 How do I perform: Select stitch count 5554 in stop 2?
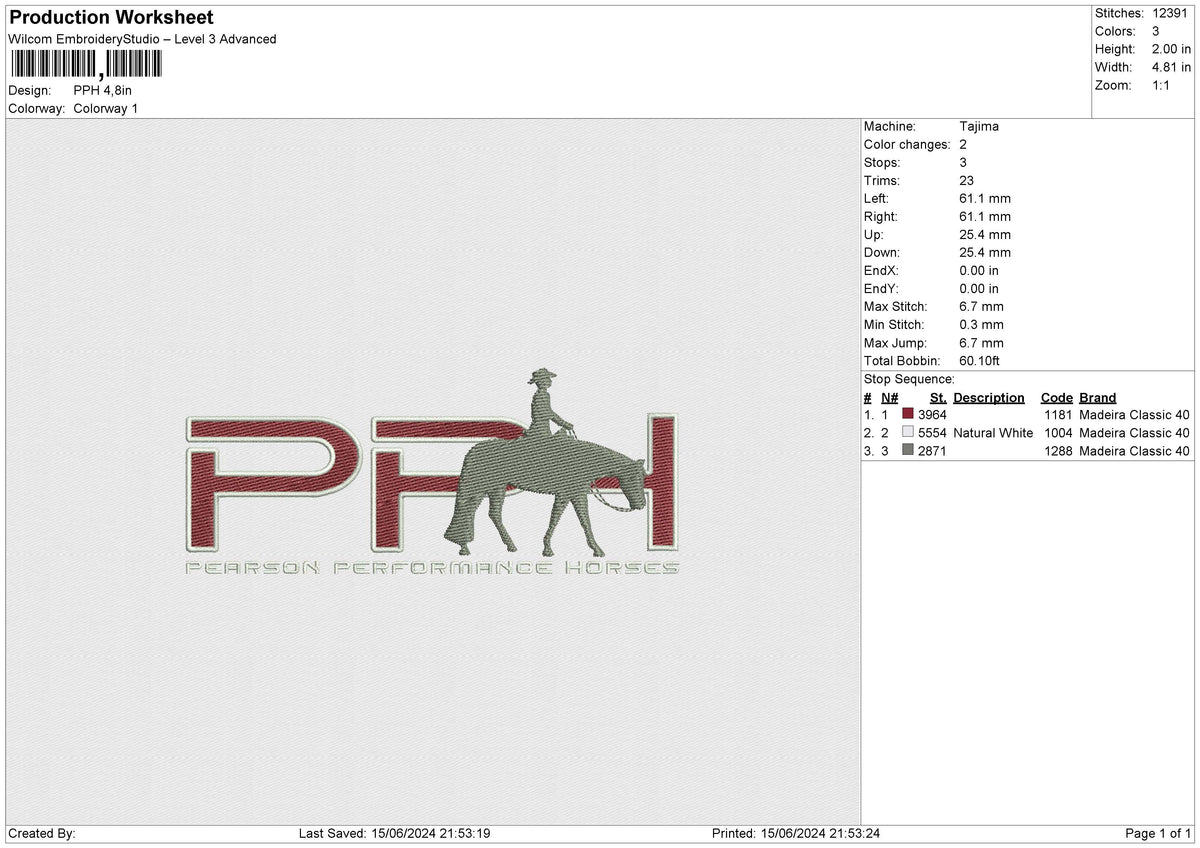tap(932, 433)
